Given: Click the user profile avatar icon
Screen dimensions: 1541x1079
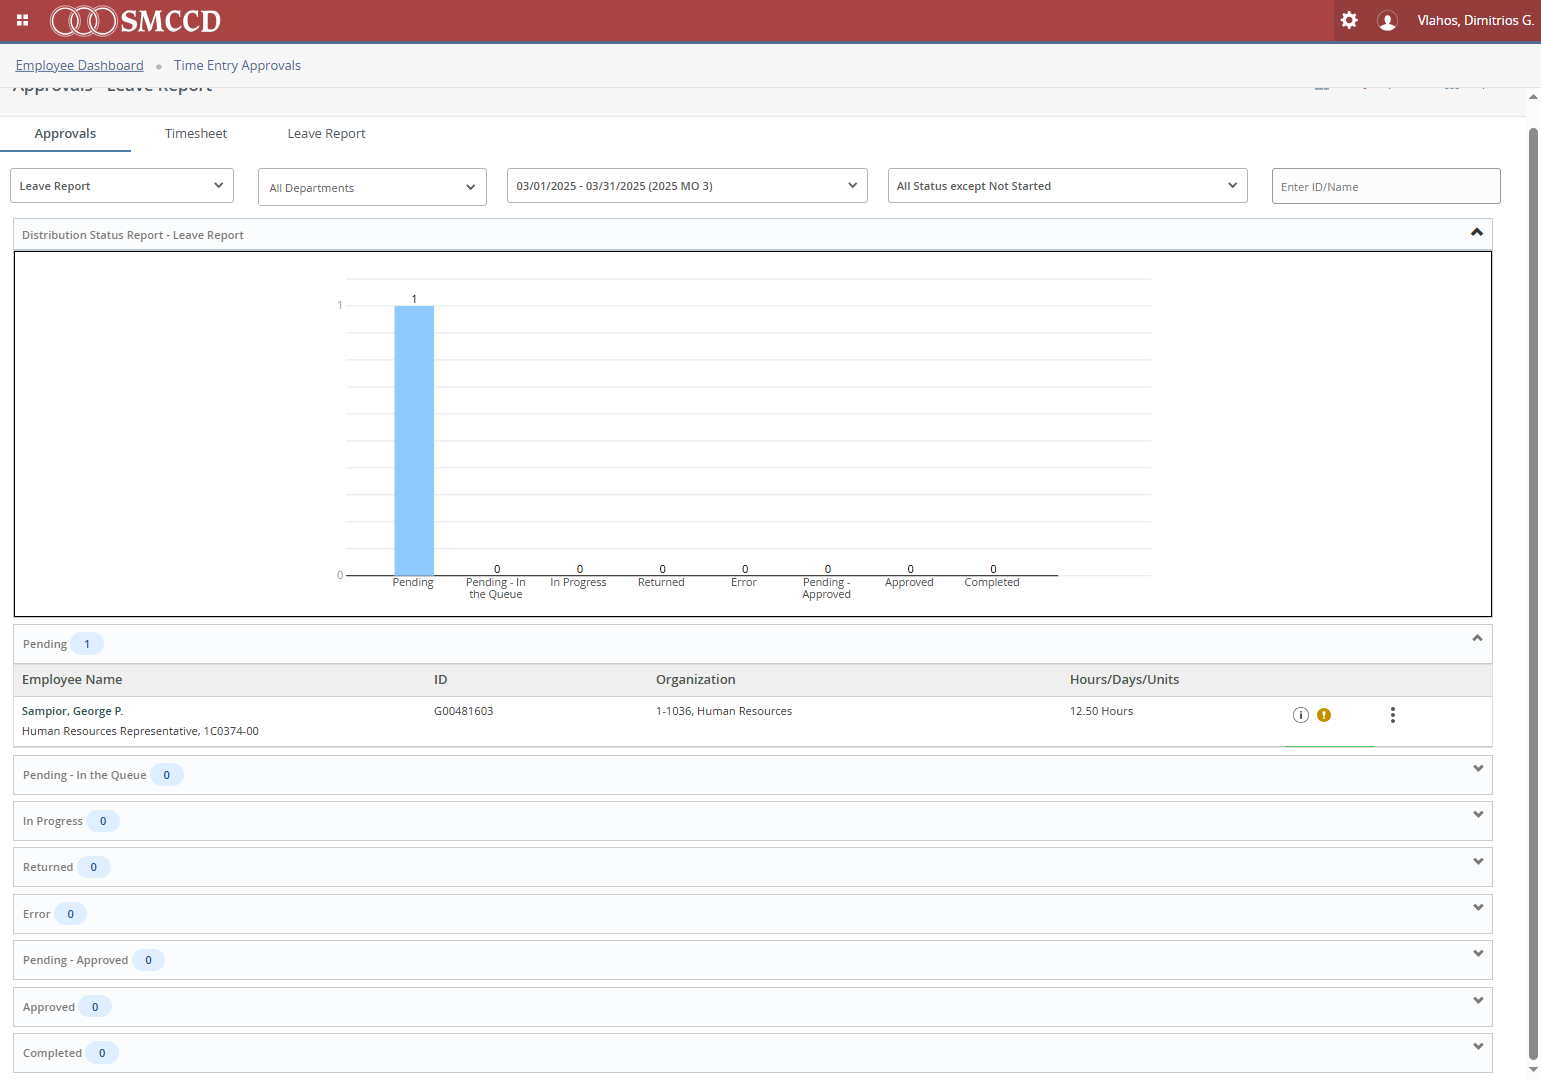Looking at the screenshot, I should (x=1387, y=21).
